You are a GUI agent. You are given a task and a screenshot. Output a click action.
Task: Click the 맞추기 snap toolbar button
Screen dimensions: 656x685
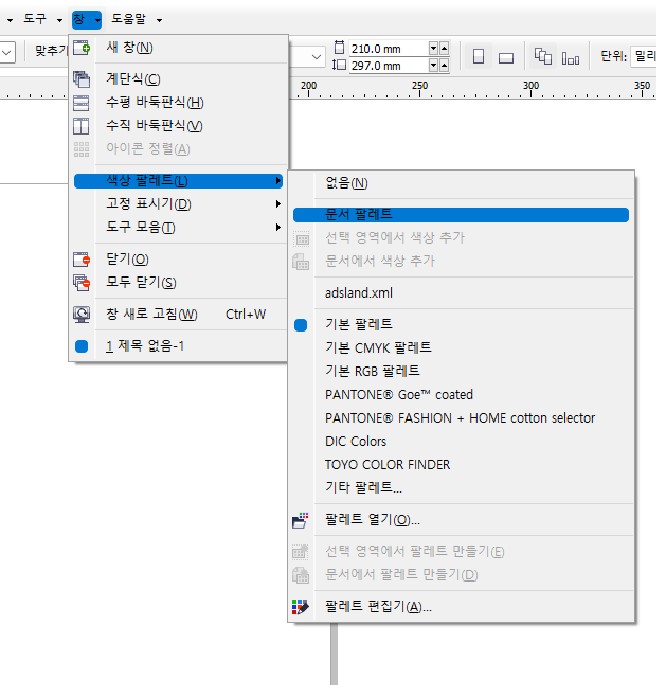coord(51,51)
